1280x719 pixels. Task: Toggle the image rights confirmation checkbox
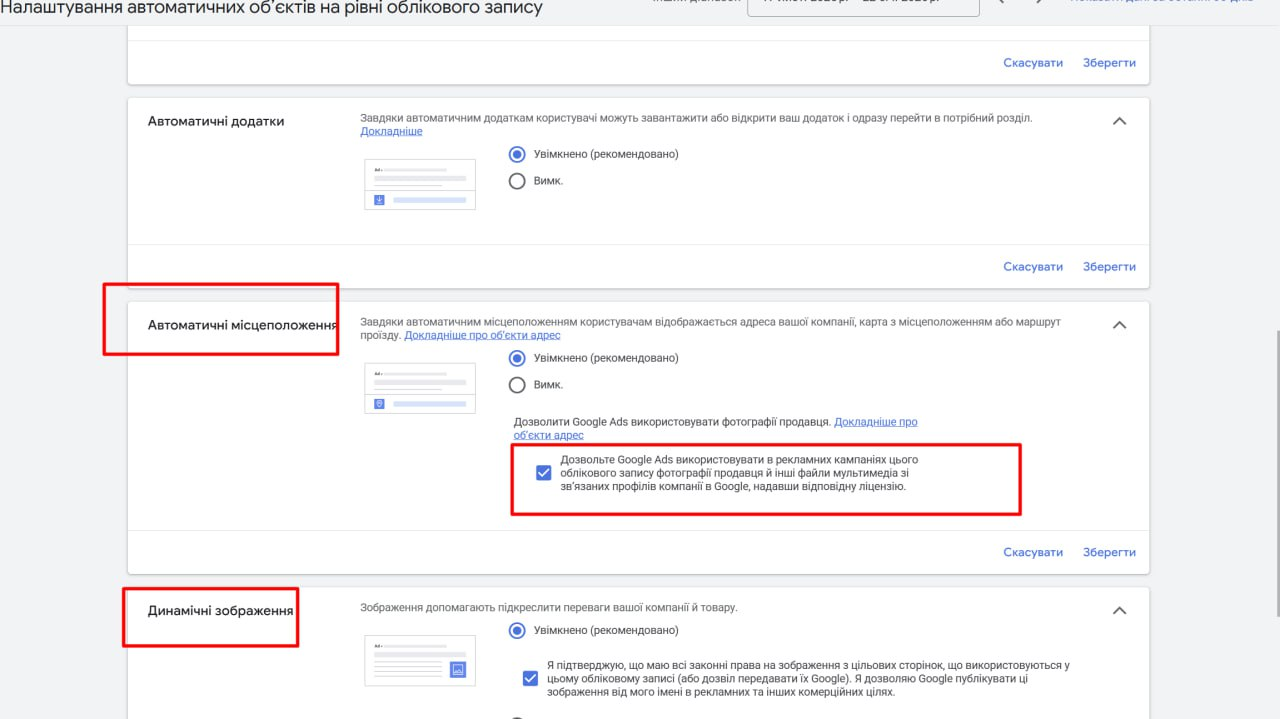click(x=530, y=678)
